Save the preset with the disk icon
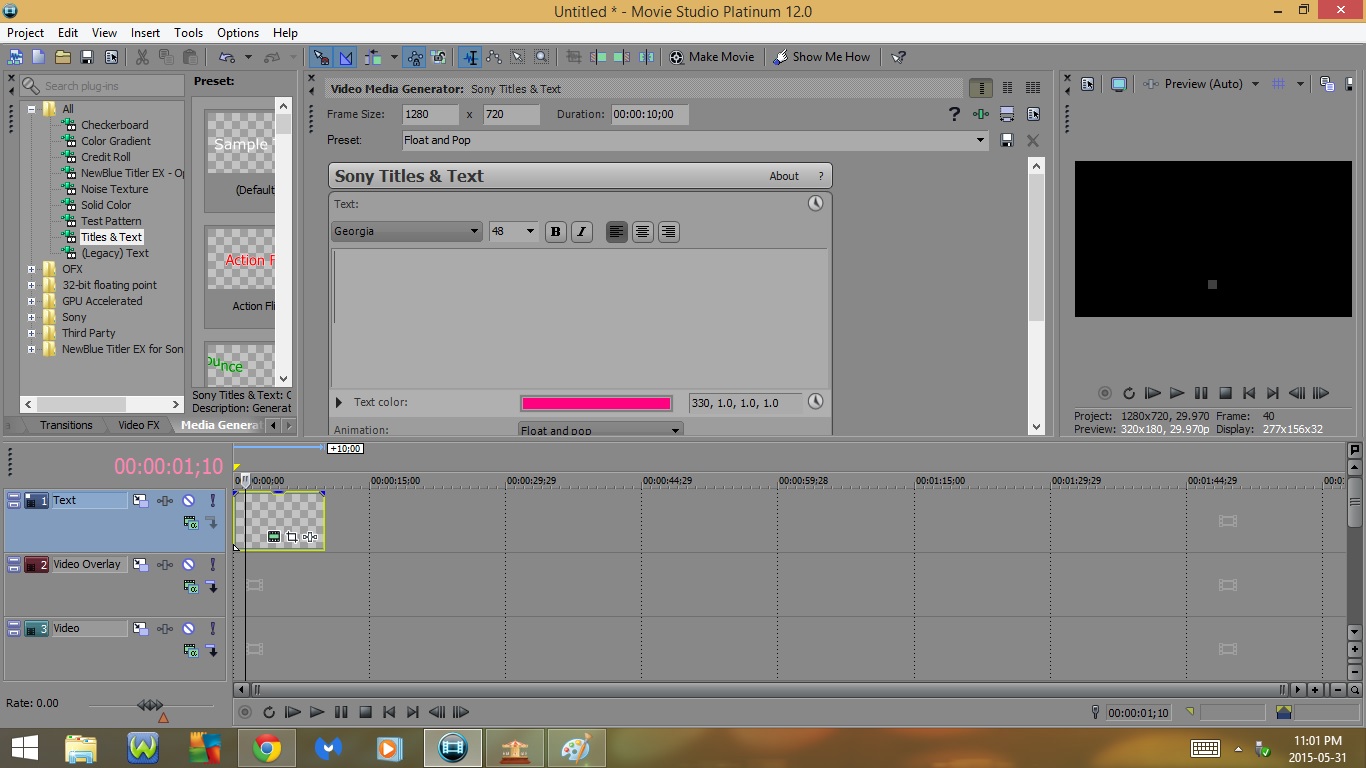Screen dimensions: 1366x768 [1007, 141]
